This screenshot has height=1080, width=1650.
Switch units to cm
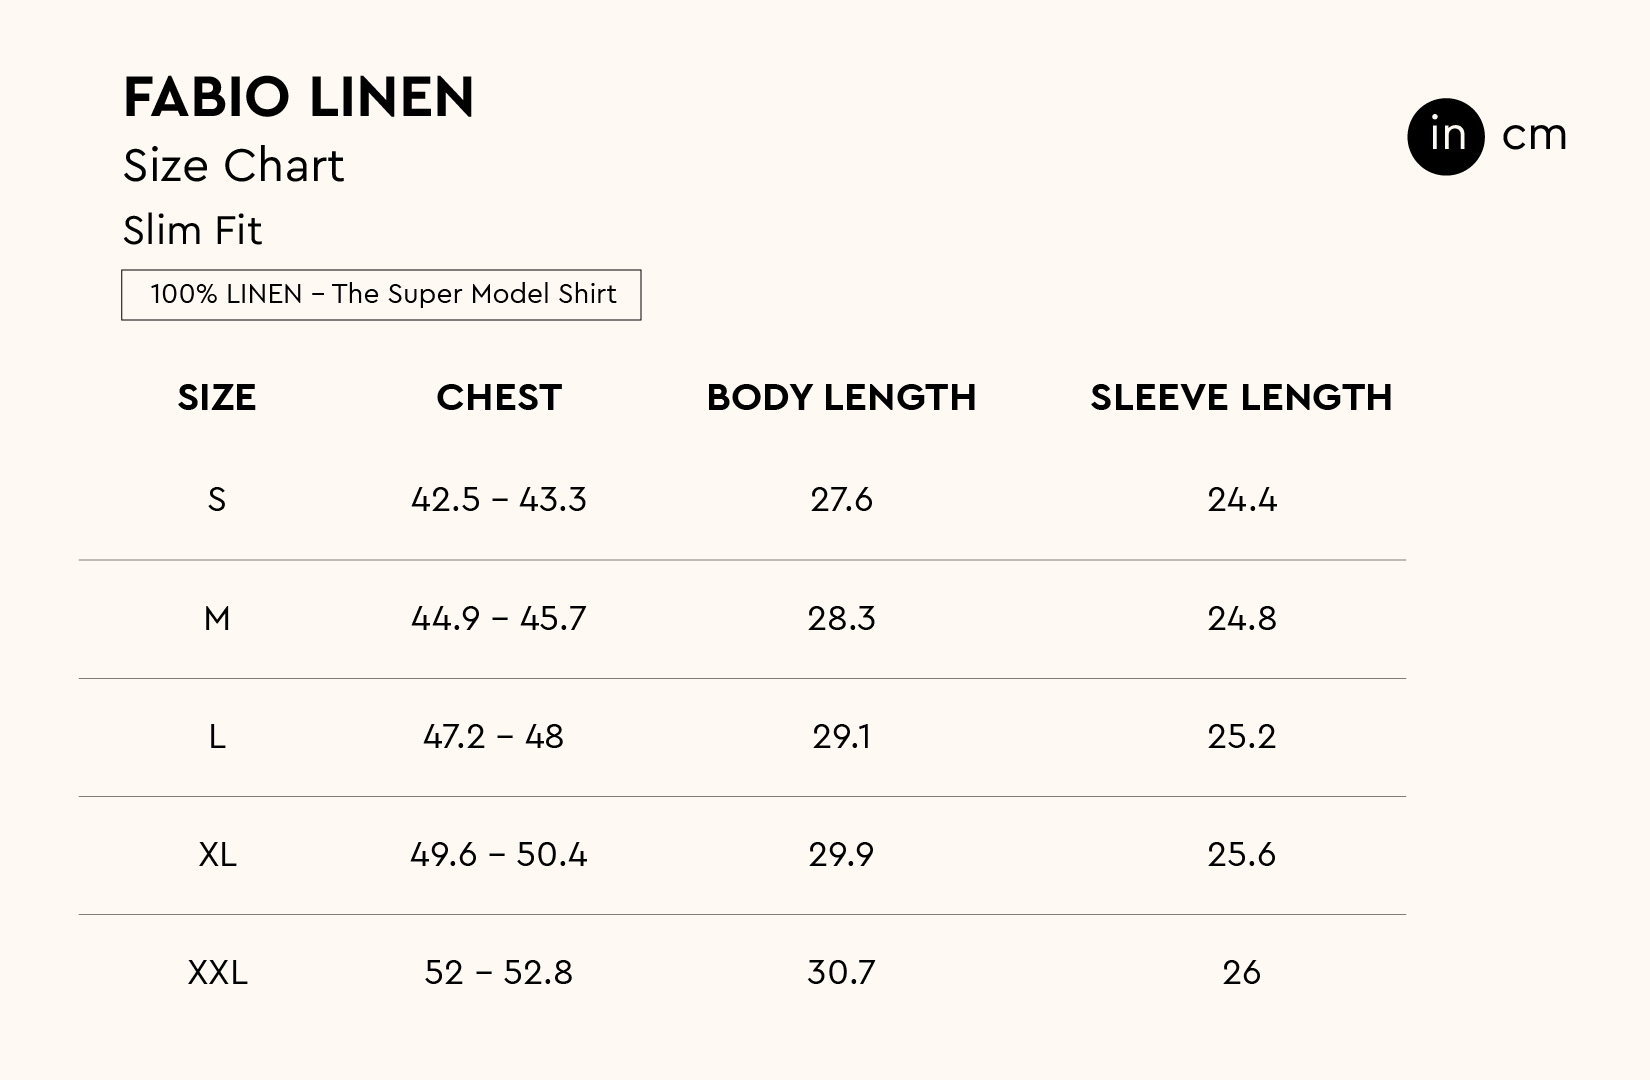[x=1534, y=136]
